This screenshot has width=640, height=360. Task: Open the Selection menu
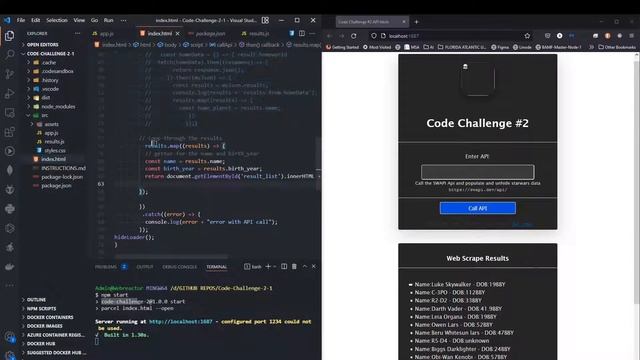click(x=57, y=20)
